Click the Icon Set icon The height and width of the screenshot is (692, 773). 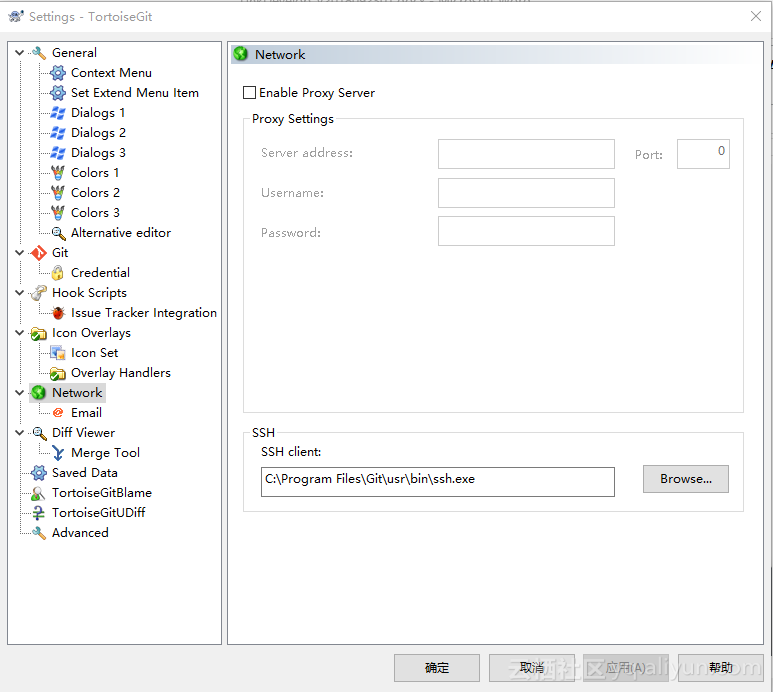(x=58, y=353)
